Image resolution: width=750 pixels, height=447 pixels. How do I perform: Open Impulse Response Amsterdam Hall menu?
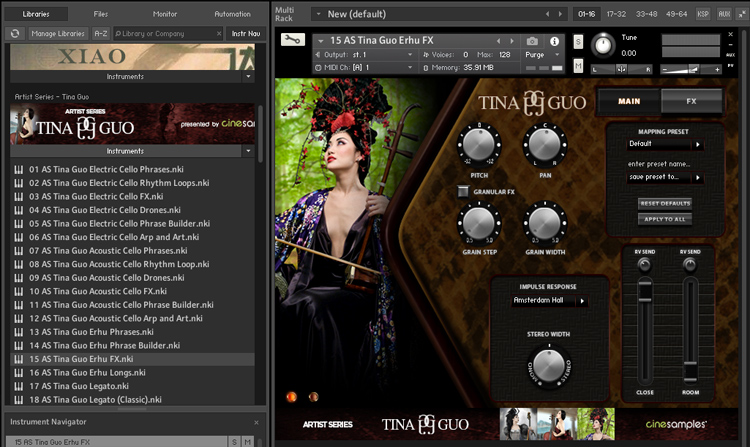point(549,301)
